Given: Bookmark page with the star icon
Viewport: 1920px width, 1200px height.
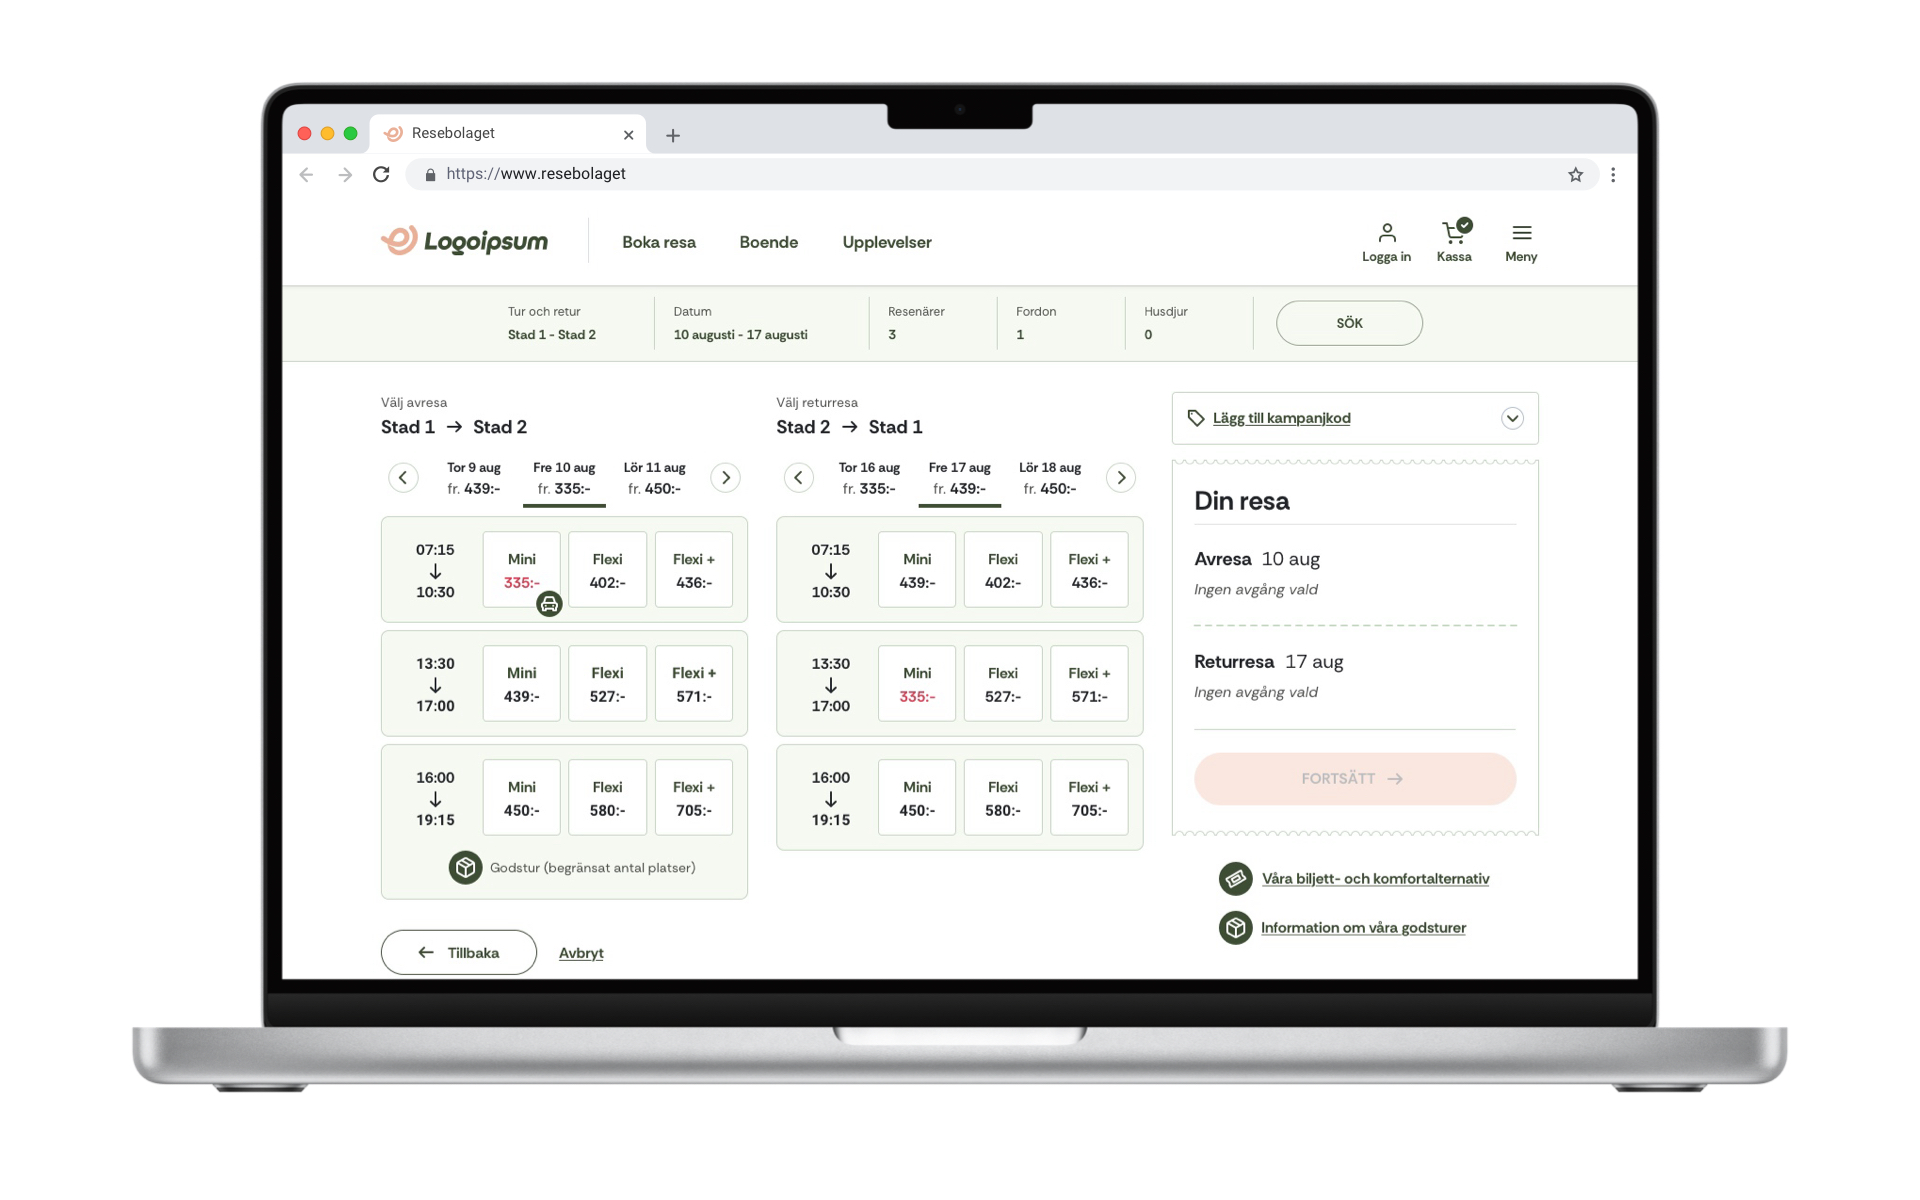Looking at the screenshot, I should (x=1575, y=175).
